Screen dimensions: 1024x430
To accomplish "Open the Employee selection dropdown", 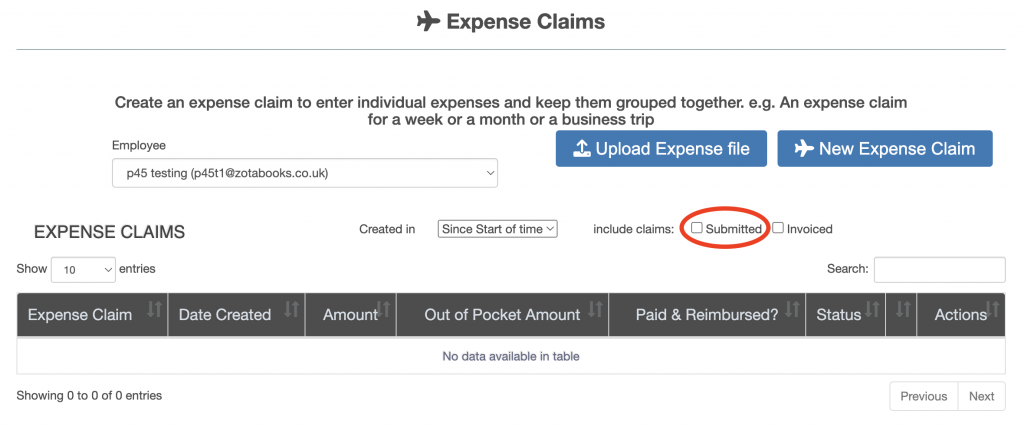I will pos(305,174).
